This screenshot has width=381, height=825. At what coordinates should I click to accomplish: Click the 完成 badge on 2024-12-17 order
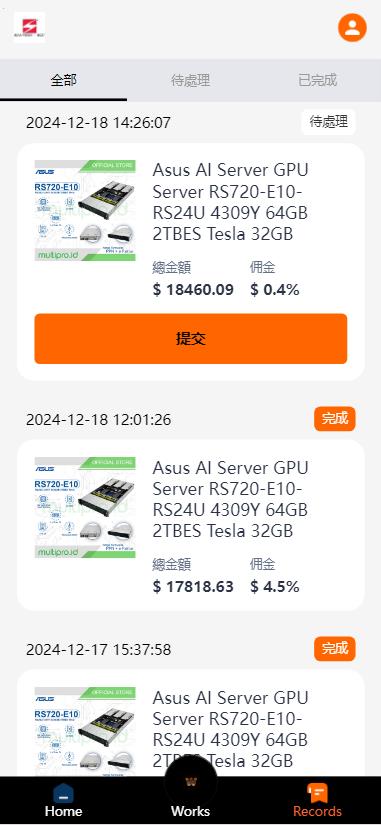tap(335, 649)
